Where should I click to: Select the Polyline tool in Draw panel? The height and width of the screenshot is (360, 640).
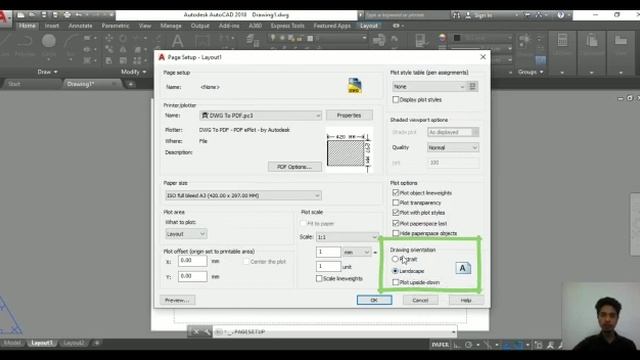point(24,41)
